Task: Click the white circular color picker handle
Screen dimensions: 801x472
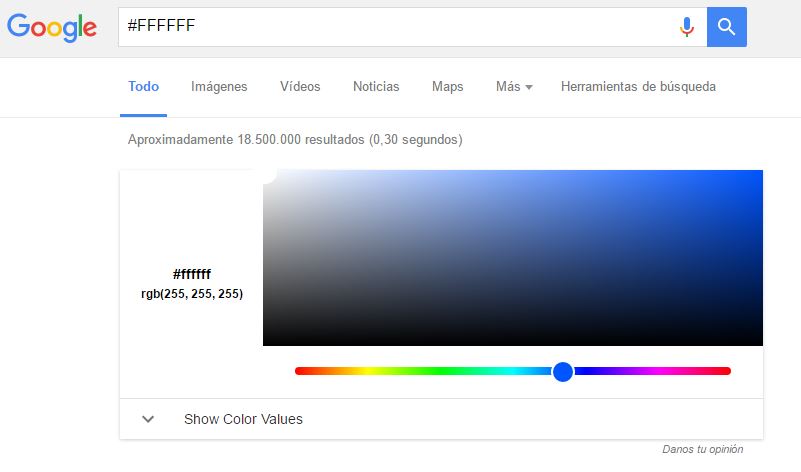Action: 265,172
